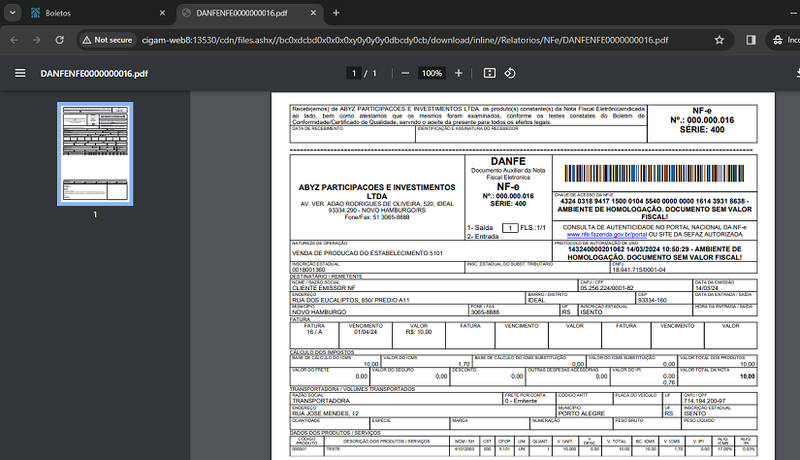
Task: Click the DANFE title text
Action: pos(508,161)
